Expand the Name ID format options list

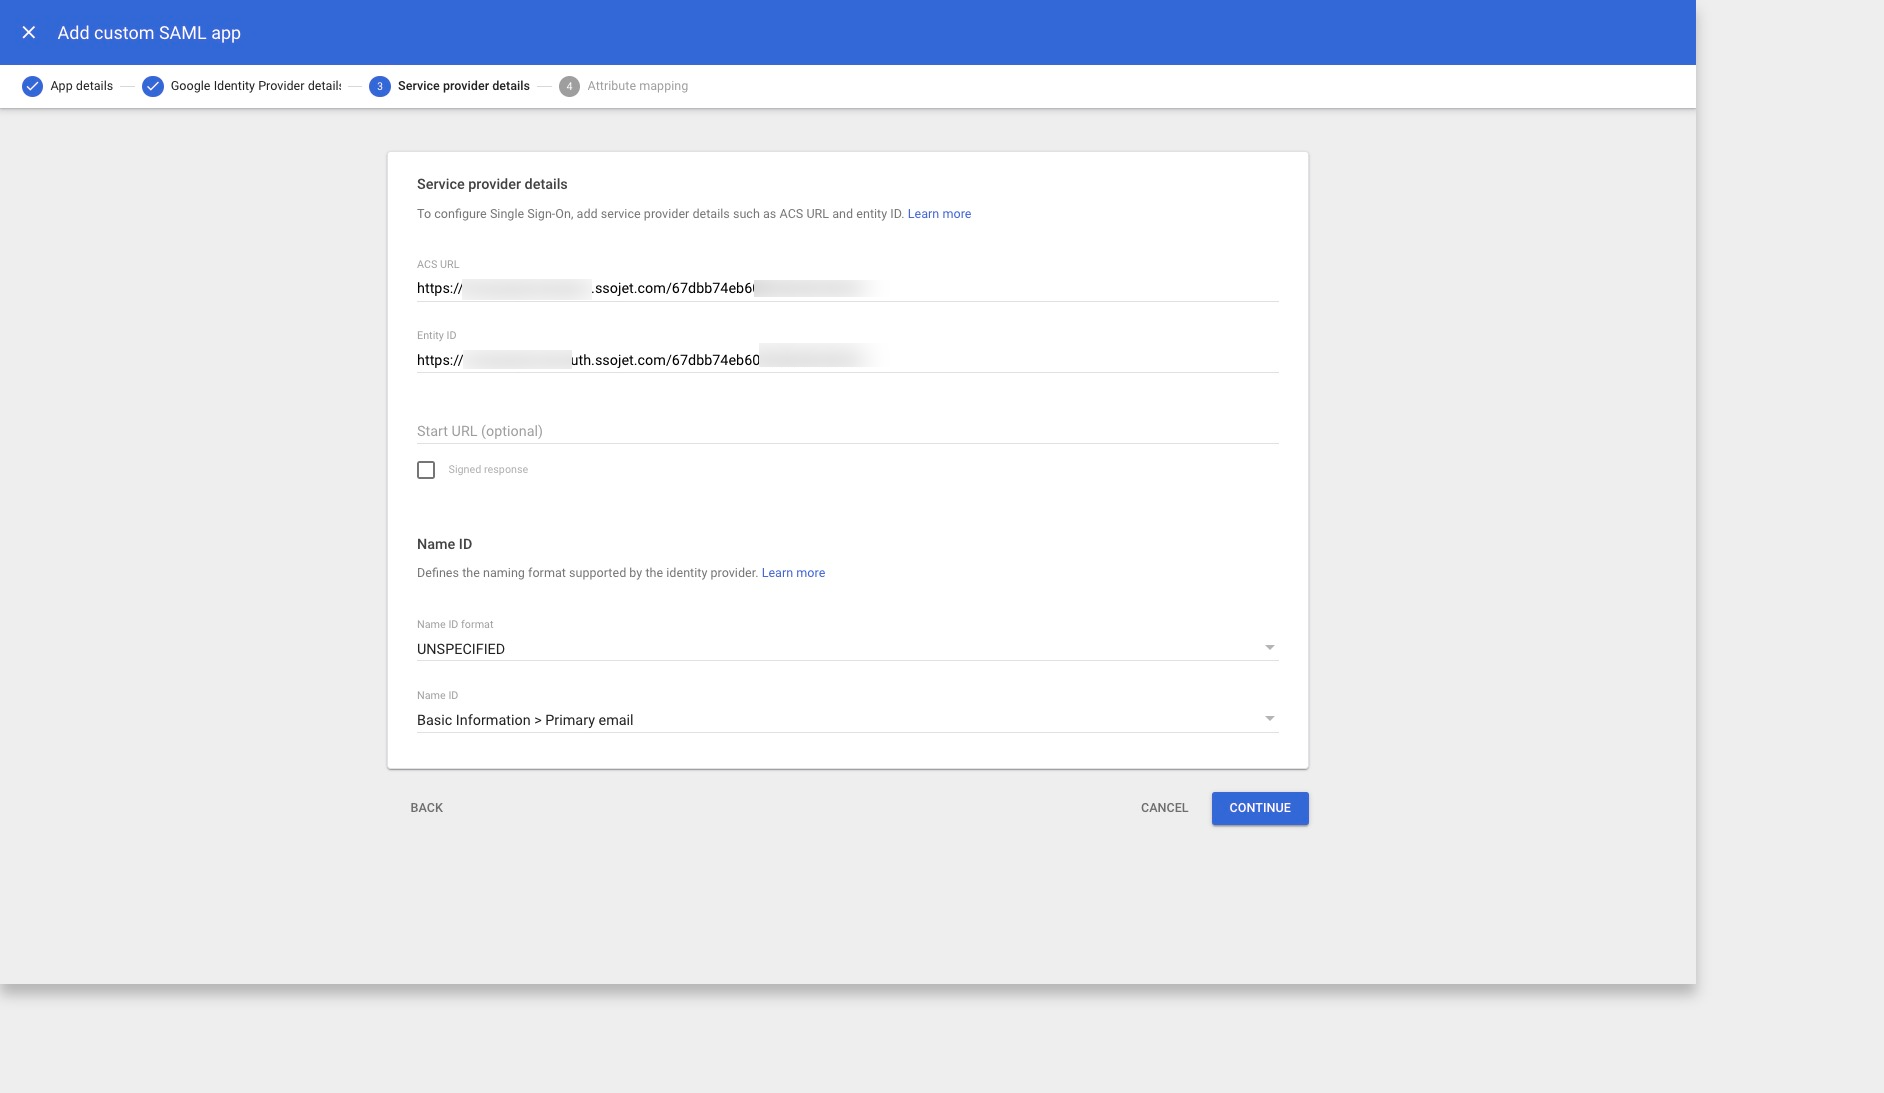click(x=1269, y=647)
